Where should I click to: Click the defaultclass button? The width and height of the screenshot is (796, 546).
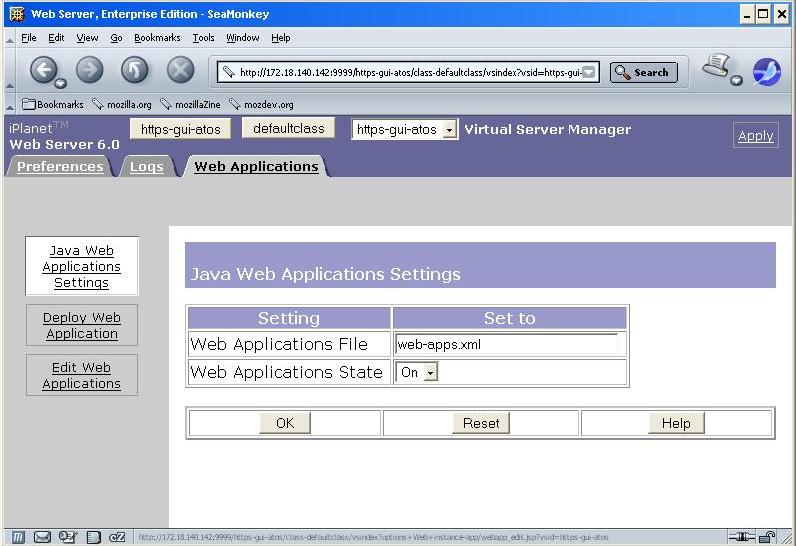click(x=288, y=128)
